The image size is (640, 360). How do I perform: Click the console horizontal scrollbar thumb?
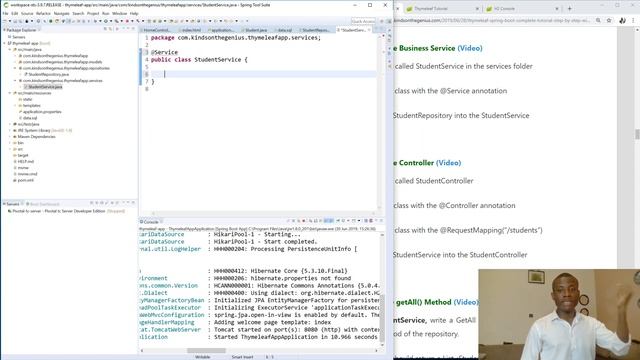206,350
